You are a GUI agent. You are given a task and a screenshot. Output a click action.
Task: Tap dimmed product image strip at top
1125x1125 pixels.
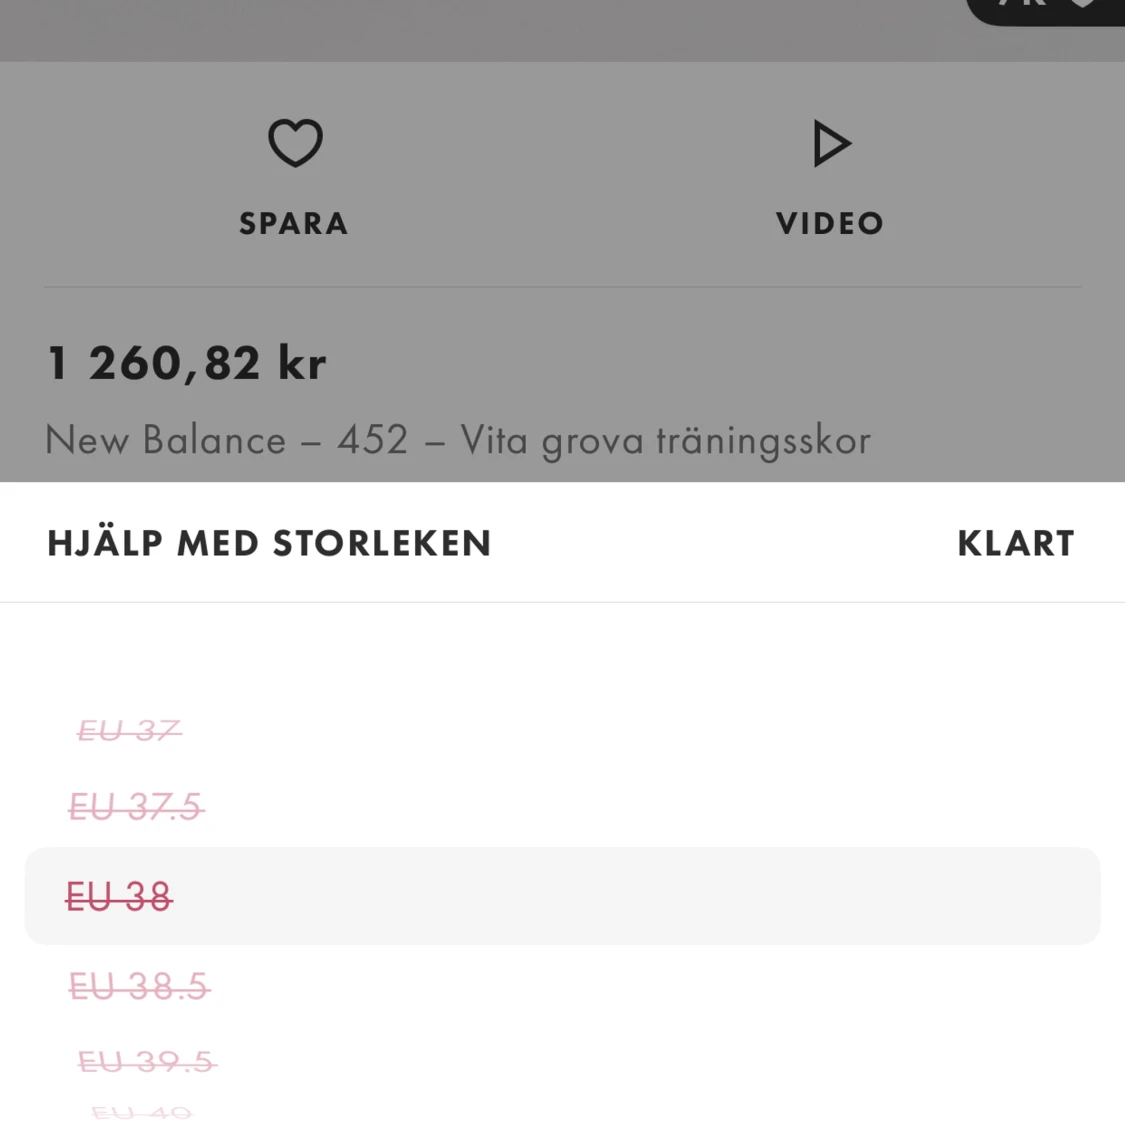tap(480, 28)
